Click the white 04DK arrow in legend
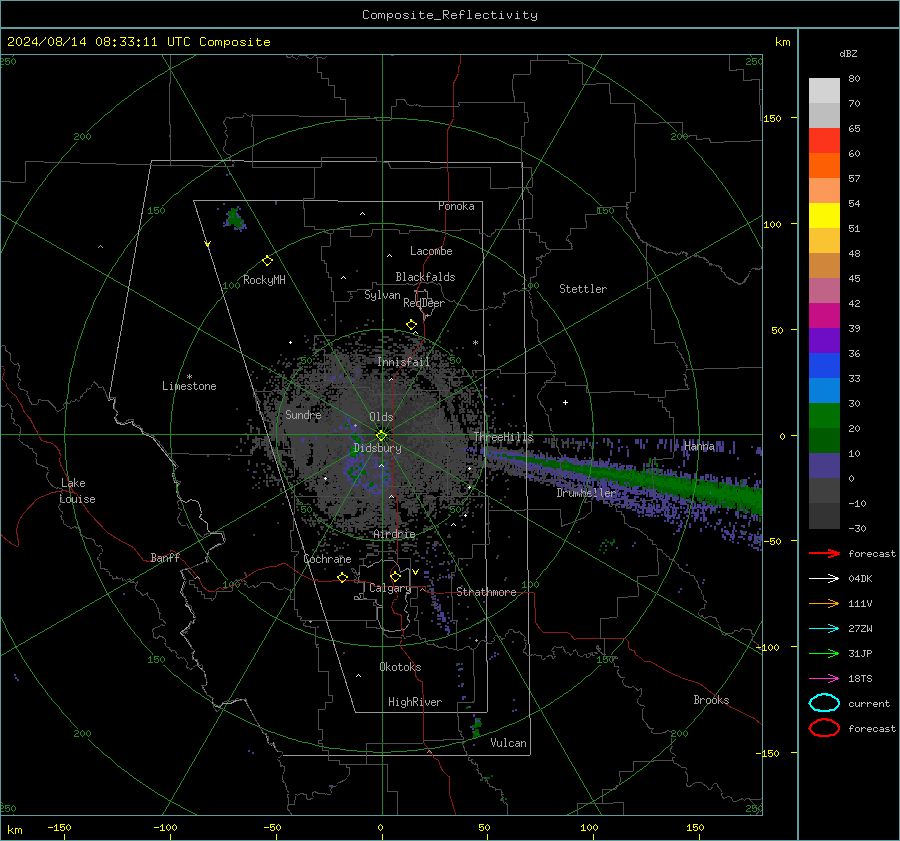The height and width of the screenshot is (841, 900). coord(824,579)
